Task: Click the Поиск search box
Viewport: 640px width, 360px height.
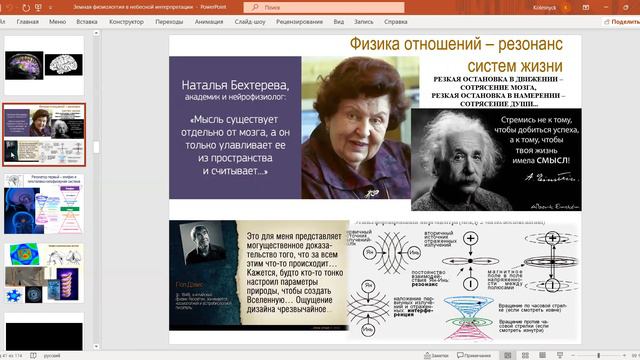Action: (324, 7)
